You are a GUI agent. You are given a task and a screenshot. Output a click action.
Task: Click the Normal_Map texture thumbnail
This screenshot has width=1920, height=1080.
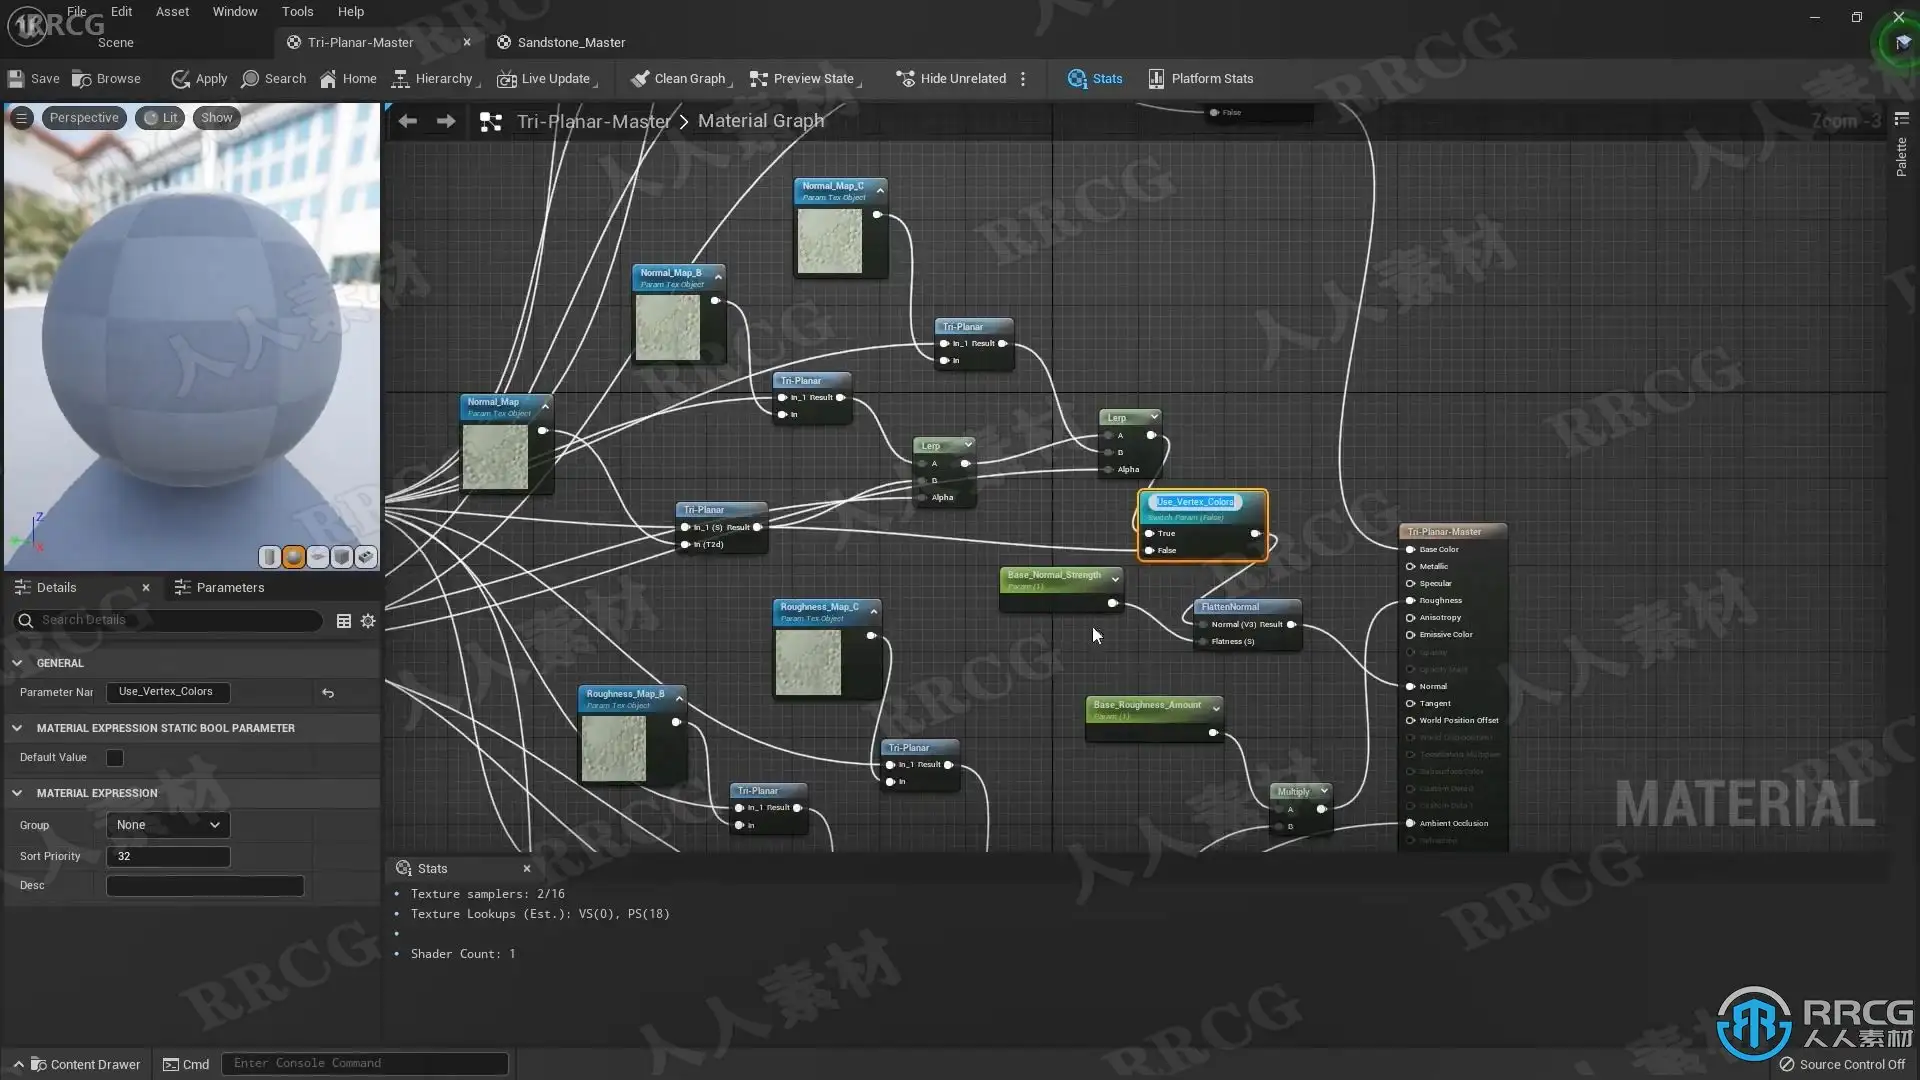tap(495, 456)
